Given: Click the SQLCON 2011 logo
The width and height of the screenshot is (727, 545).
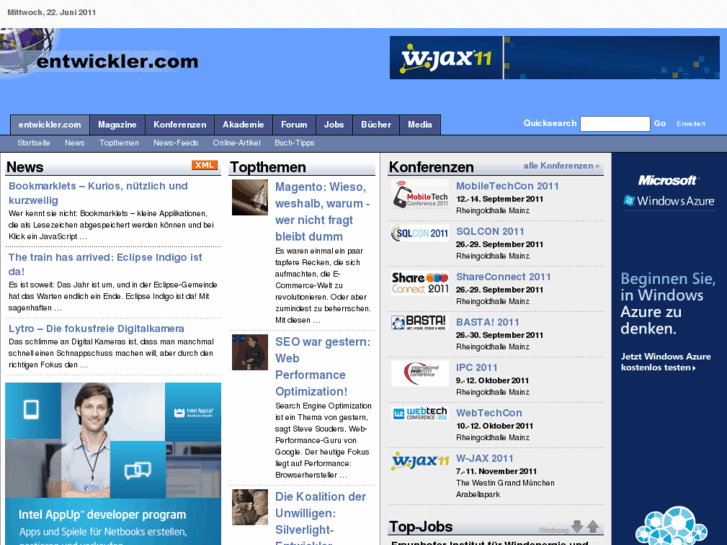Looking at the screenshot, I should [420, 233].
